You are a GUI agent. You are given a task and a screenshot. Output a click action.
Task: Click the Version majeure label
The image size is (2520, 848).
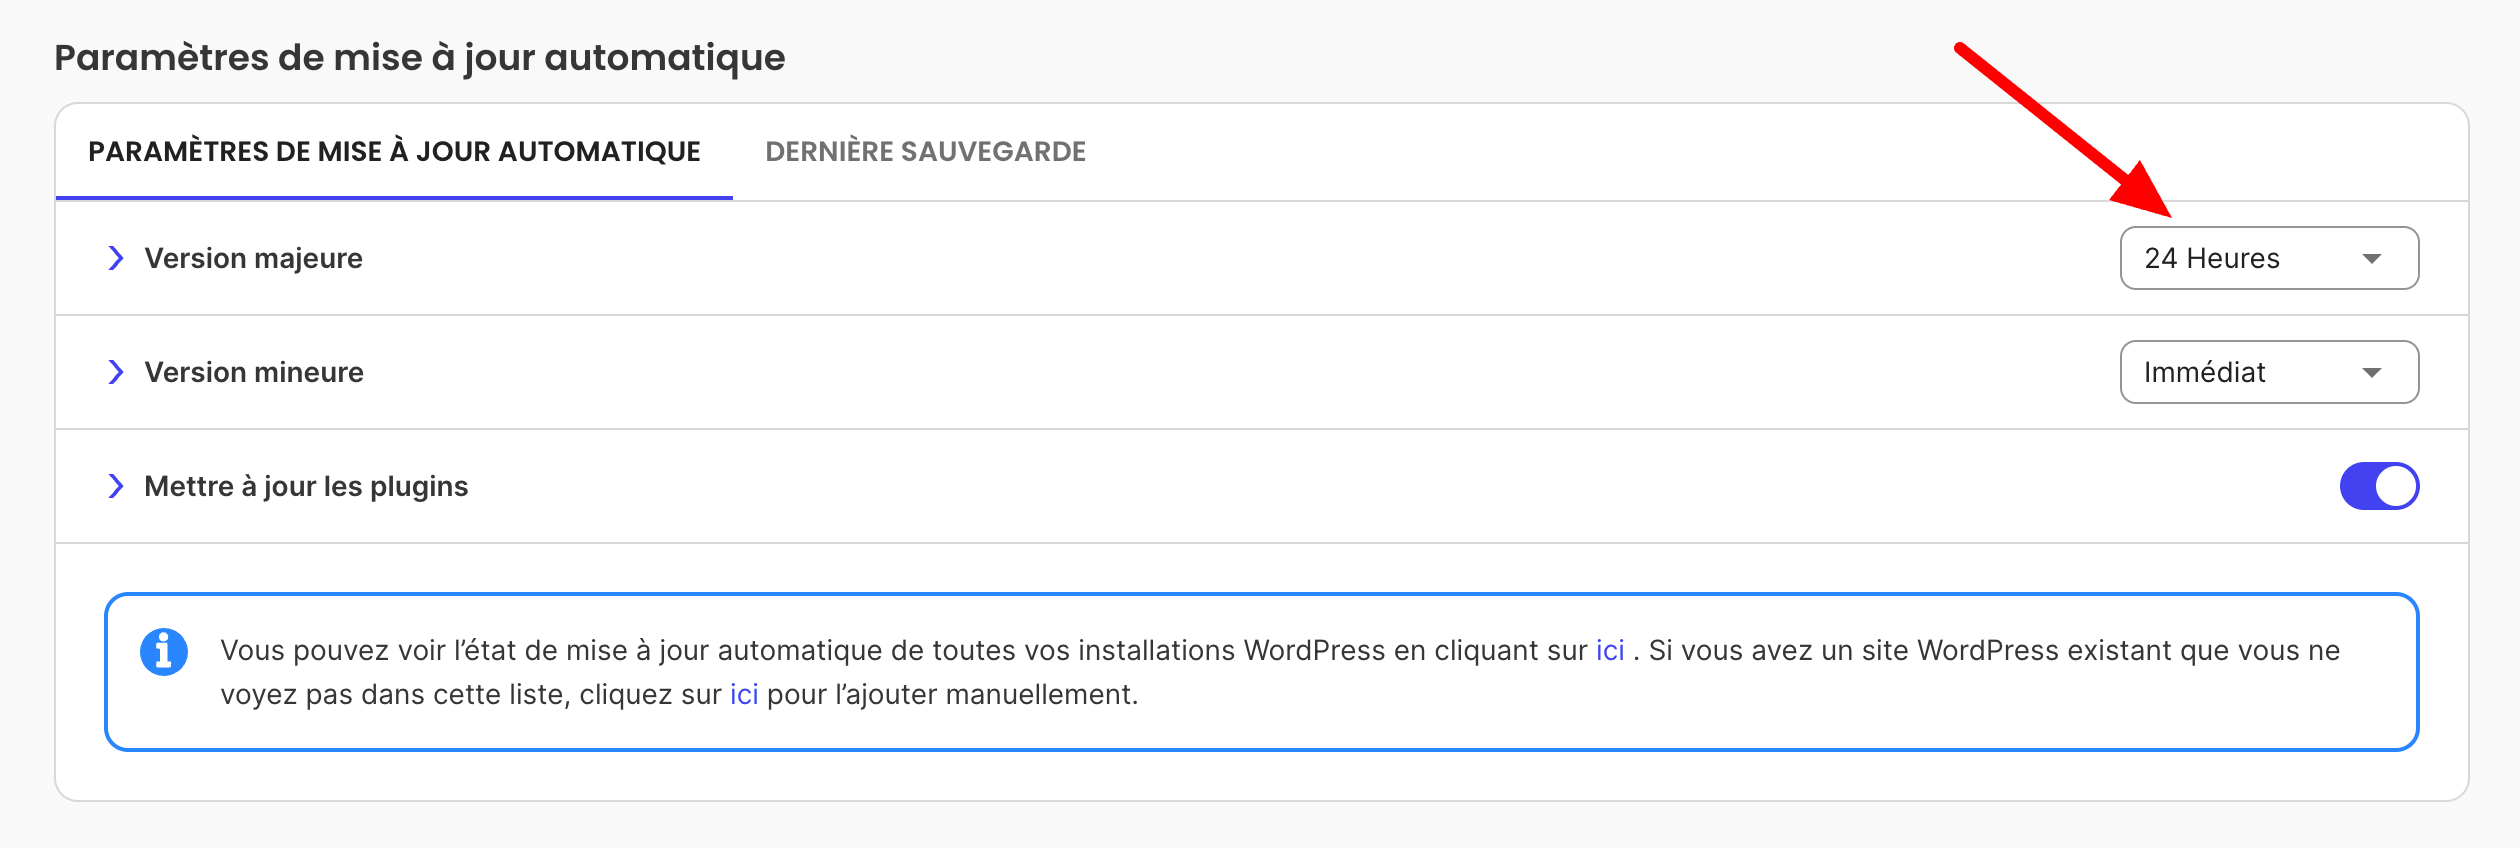click(253, 258)
